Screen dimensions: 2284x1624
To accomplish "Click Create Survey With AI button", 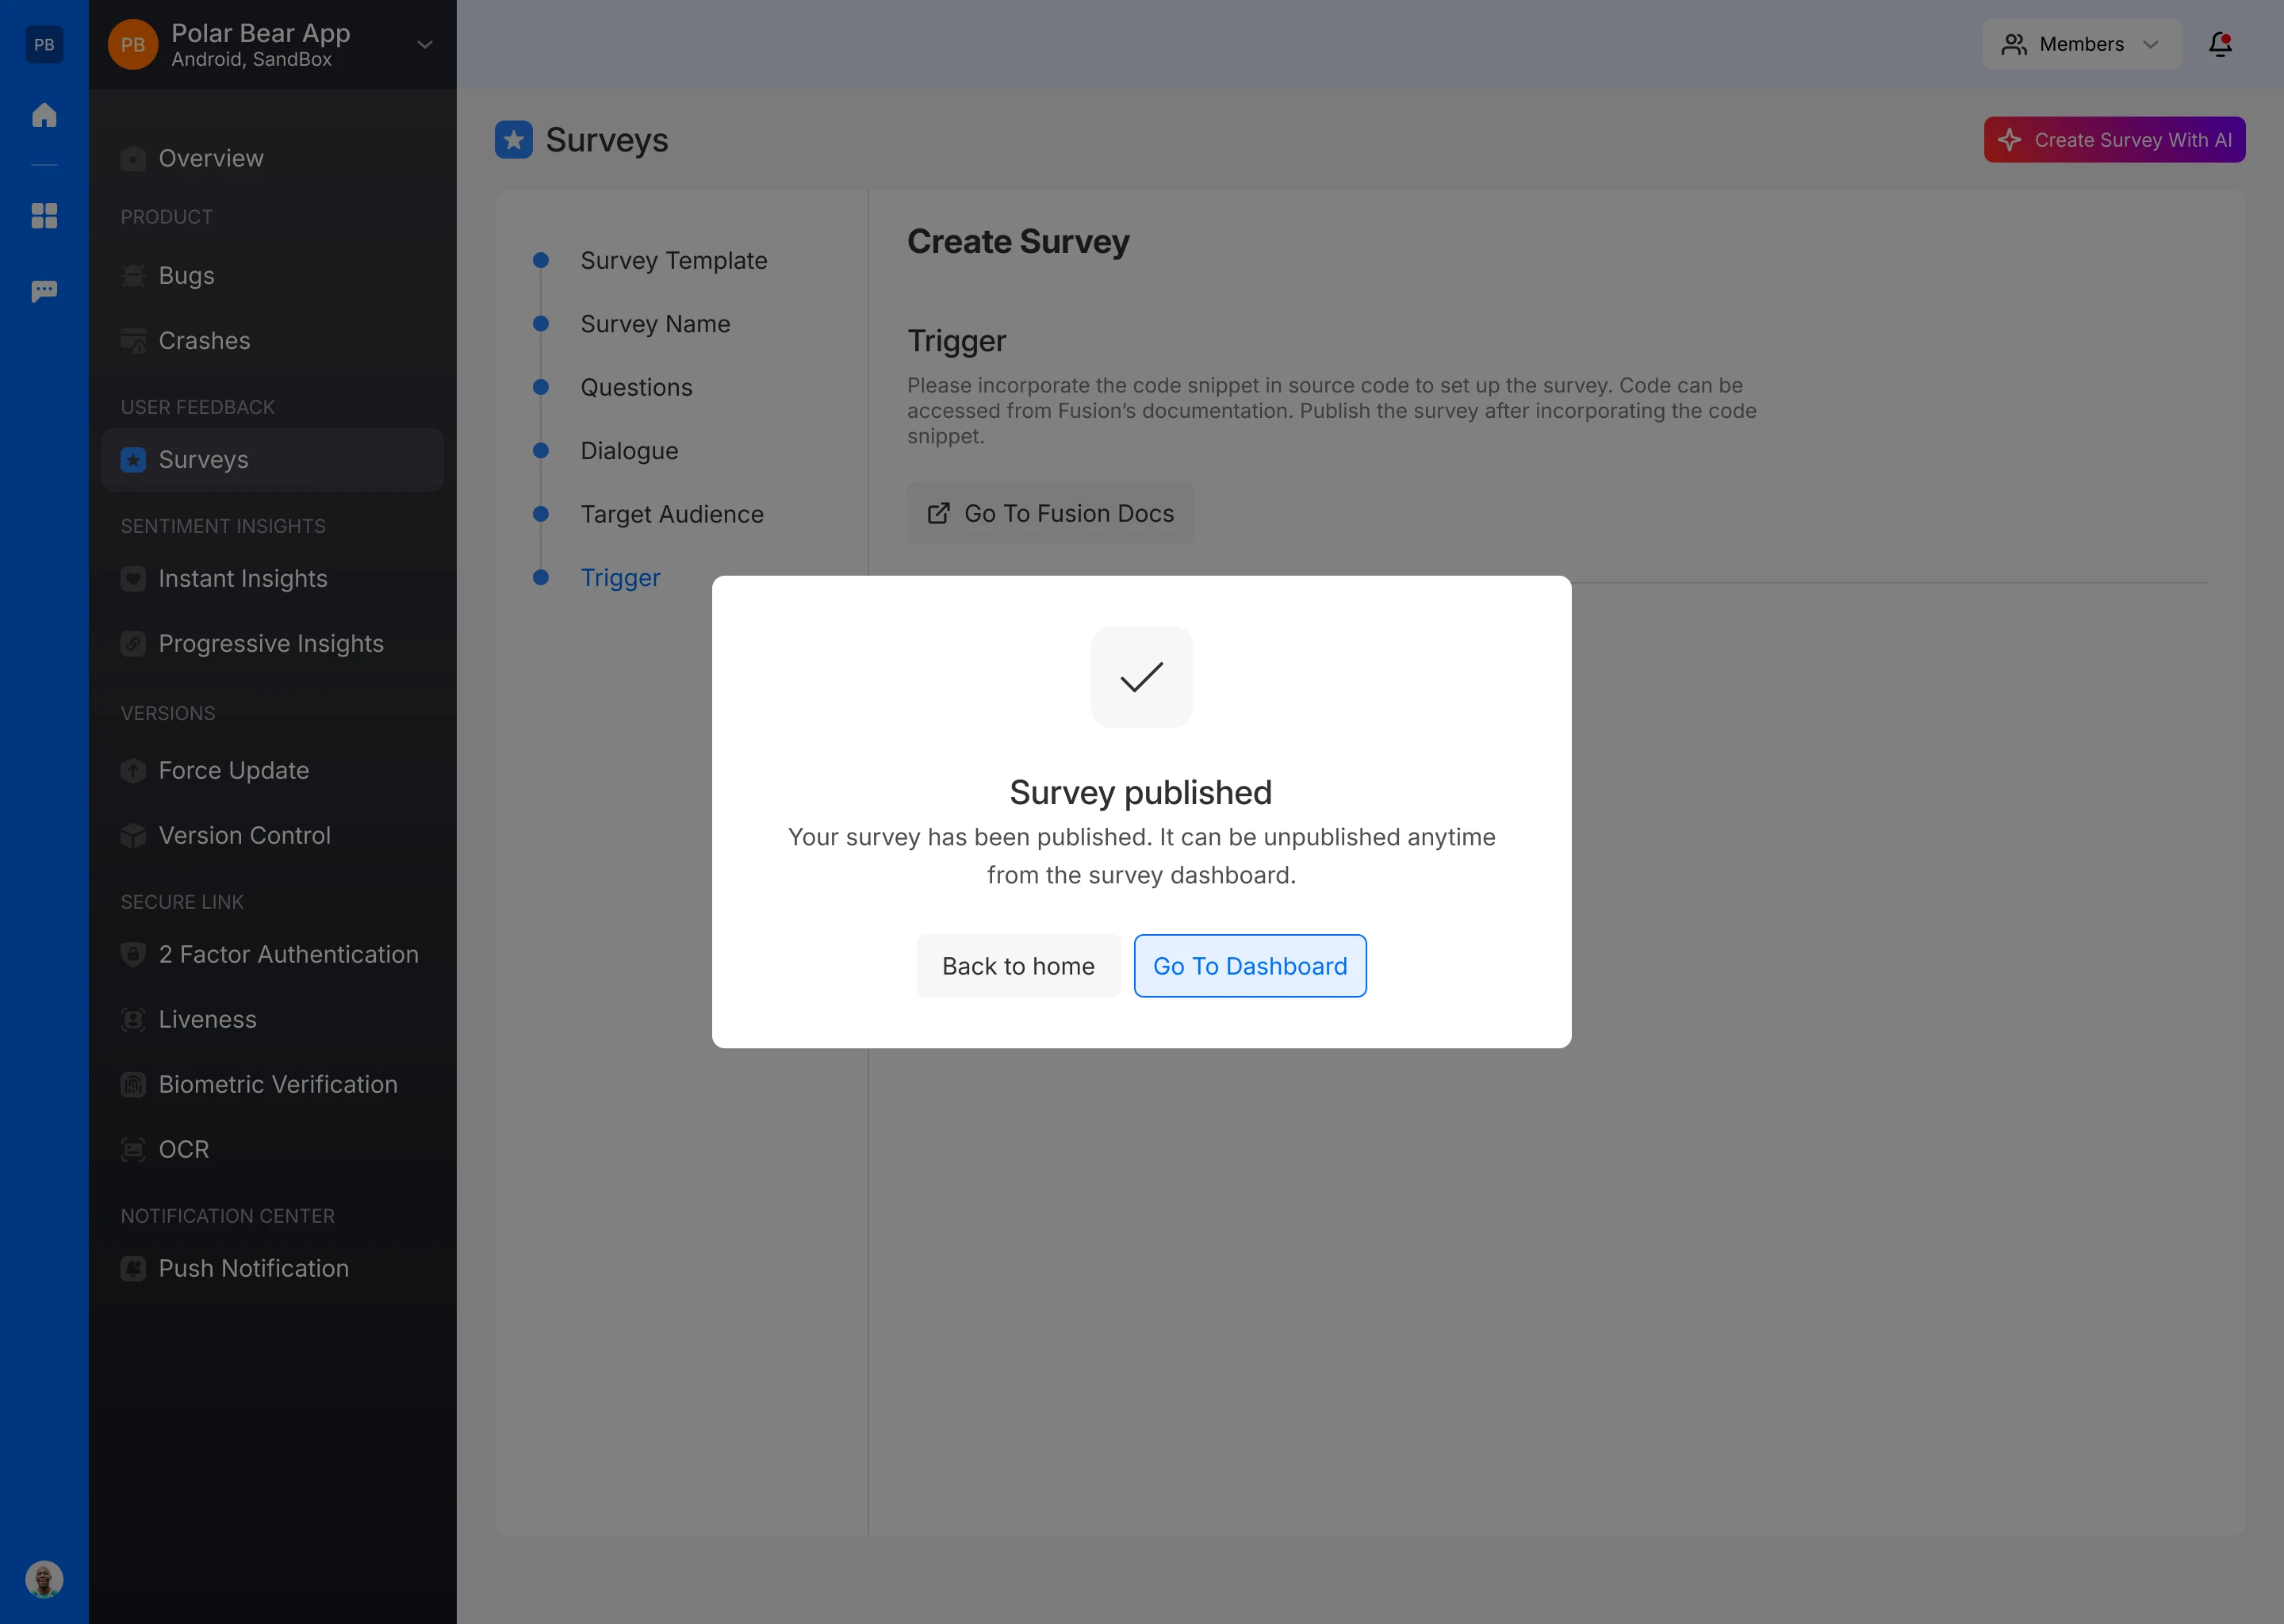I will pos(2114,140).
